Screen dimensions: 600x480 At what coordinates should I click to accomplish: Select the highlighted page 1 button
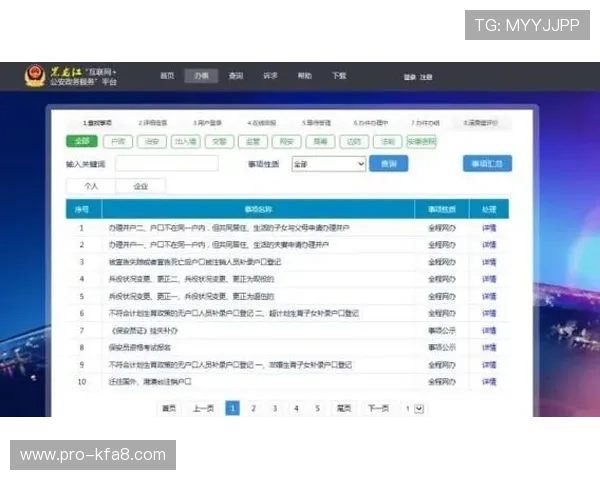coord(232,408)
